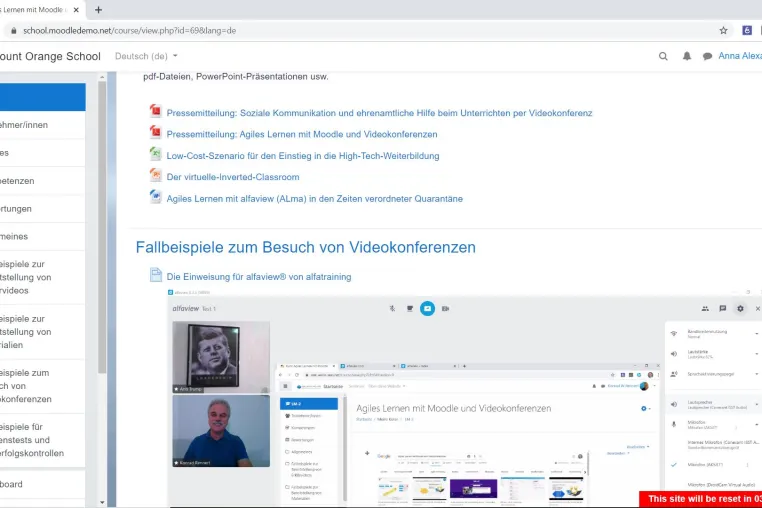Click the Fallbeispiele zum Besuch von Videokonferenzen heading
762x508 pixels.
pos(305,247)
